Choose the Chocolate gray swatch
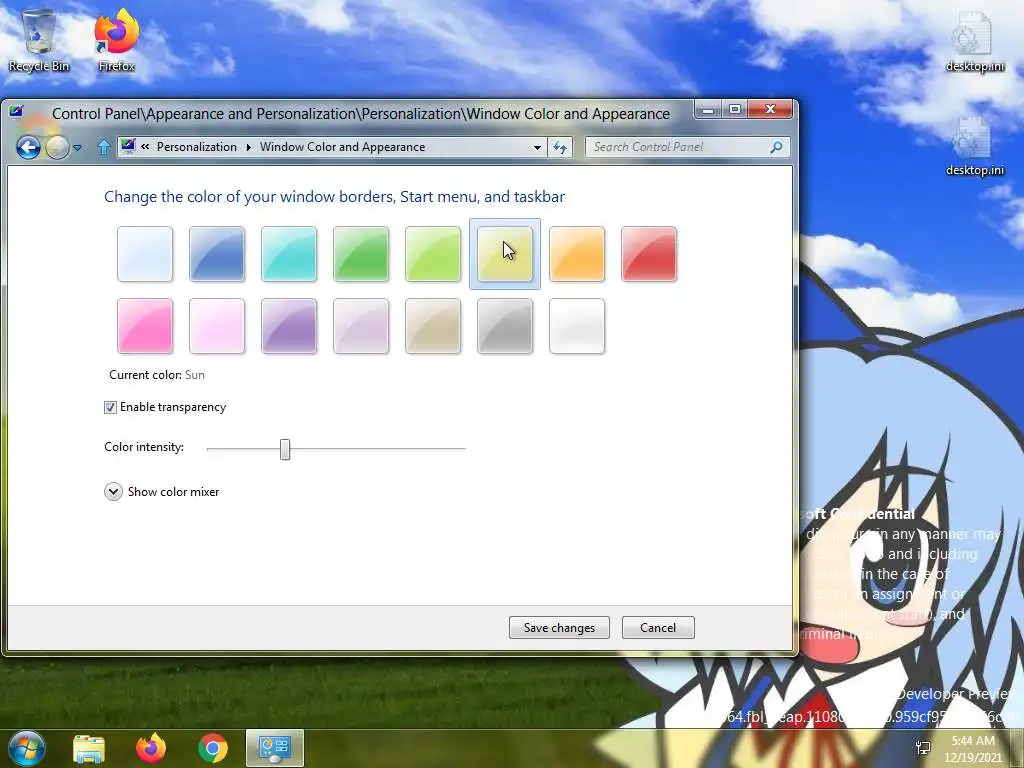The image size is (1024, 768). [x=505, y=326]
